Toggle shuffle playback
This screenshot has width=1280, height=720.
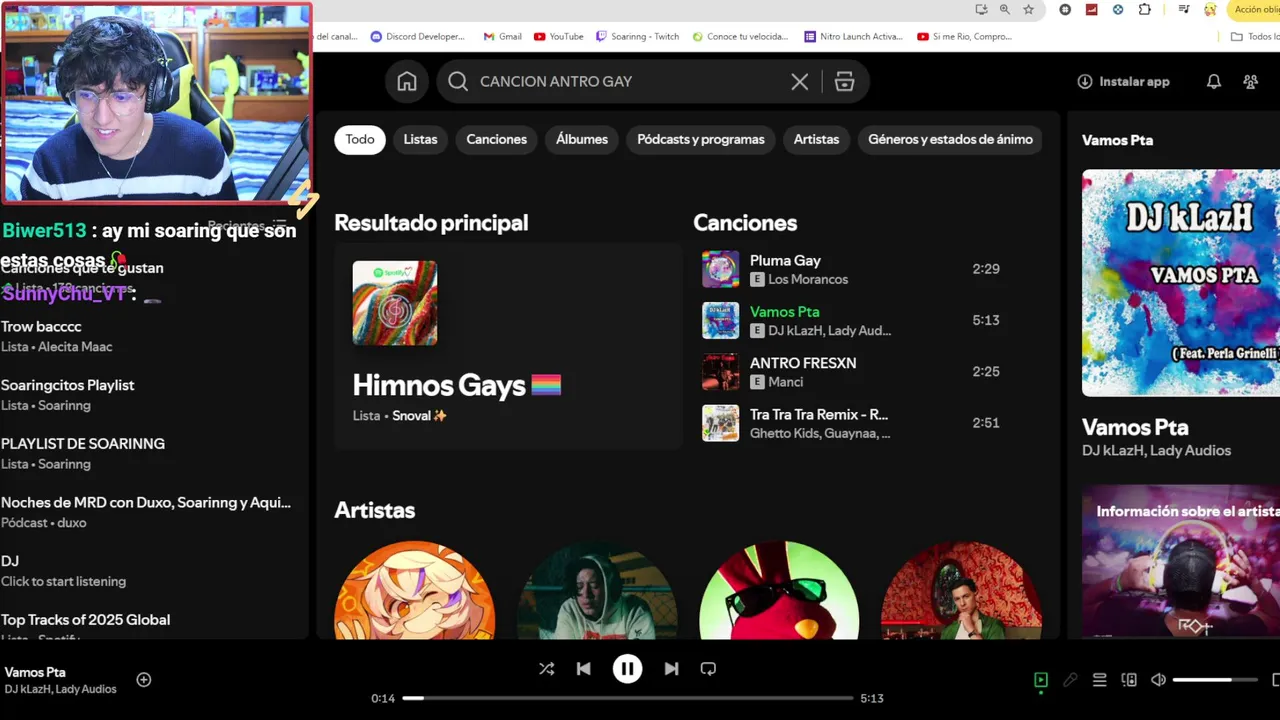546,669
